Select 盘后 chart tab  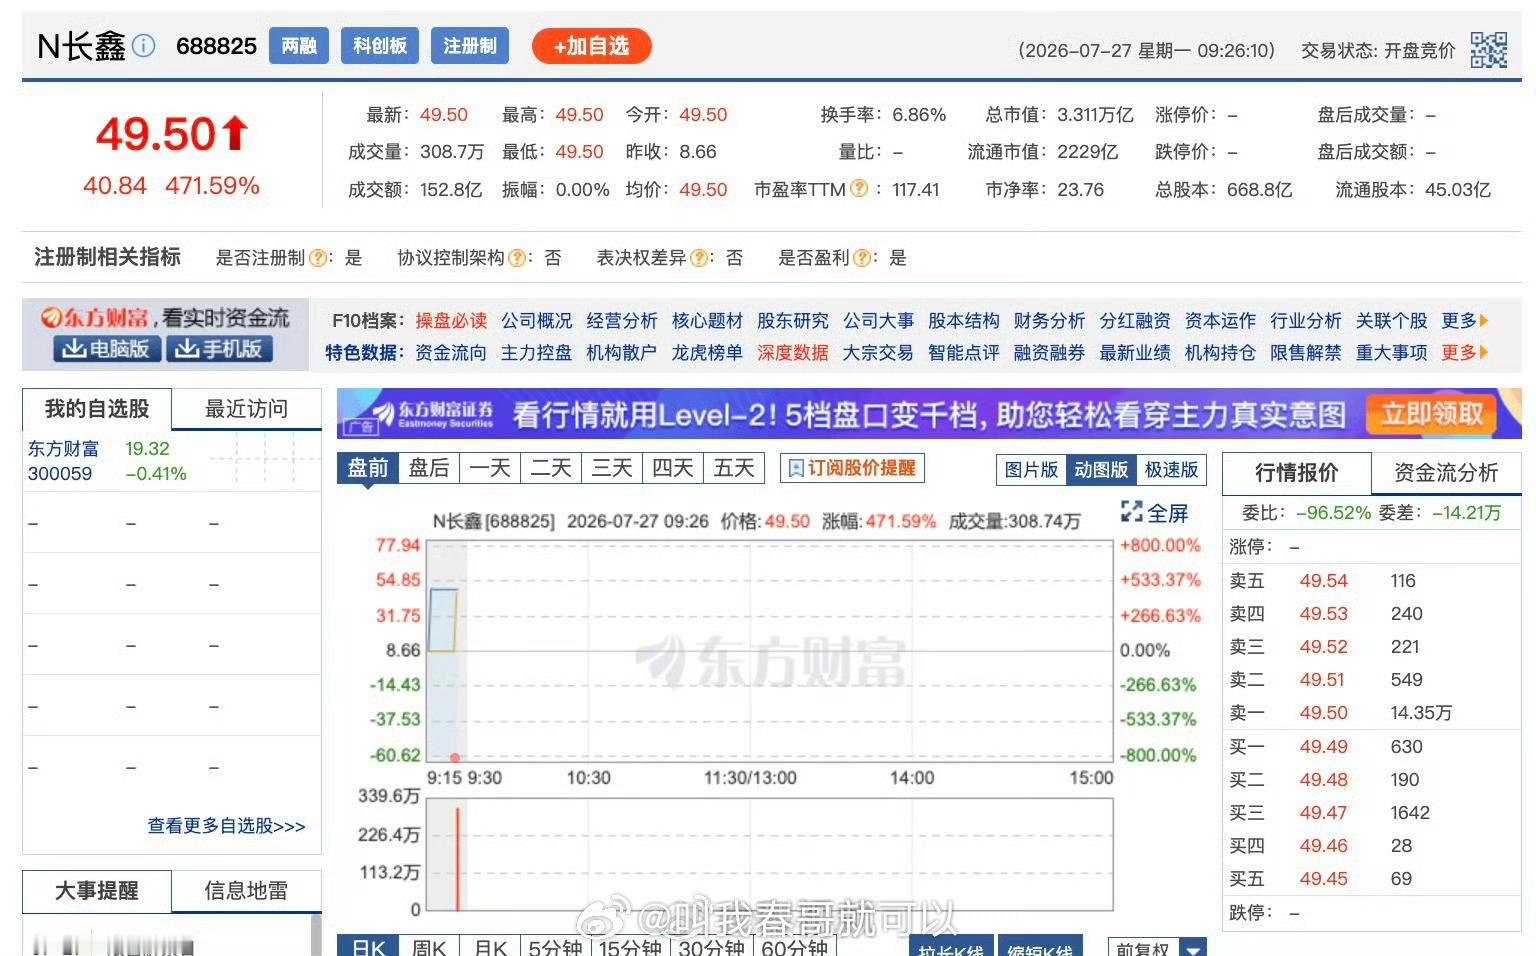(429, 468)
